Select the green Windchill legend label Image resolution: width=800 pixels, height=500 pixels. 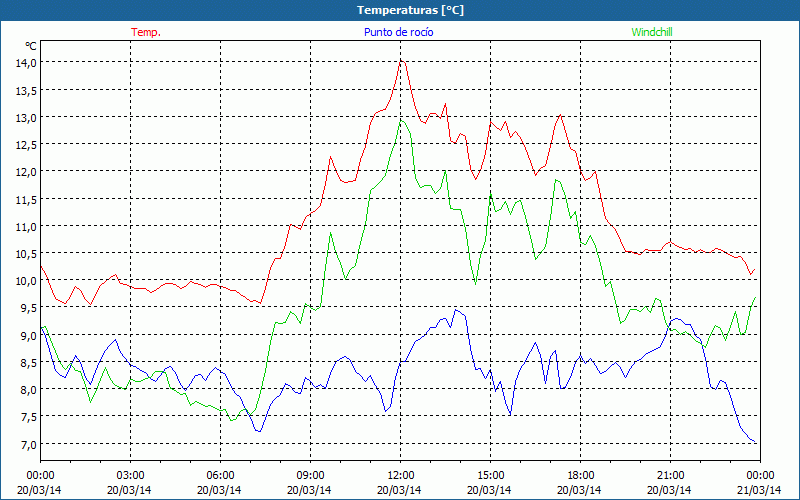pos(652,32)
